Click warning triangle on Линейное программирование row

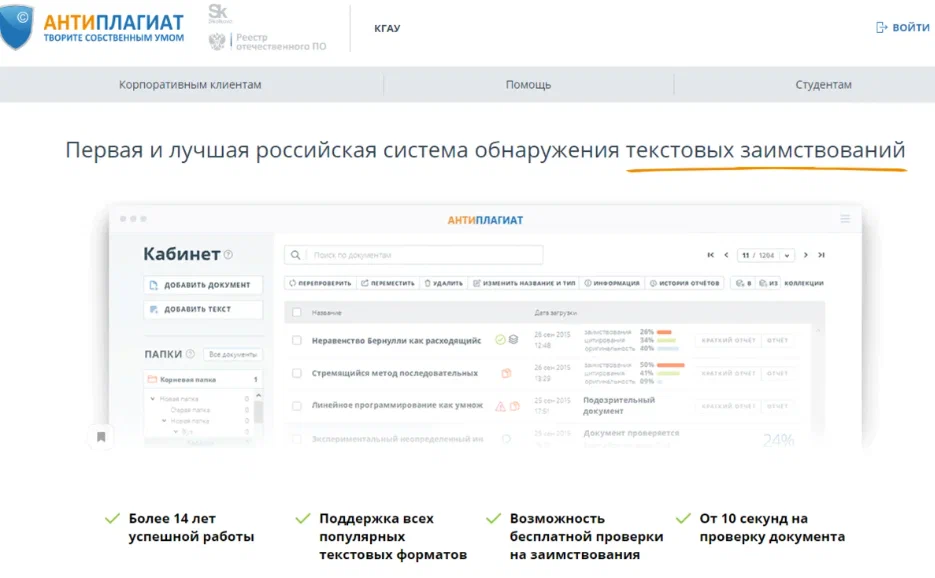point(500,406)
